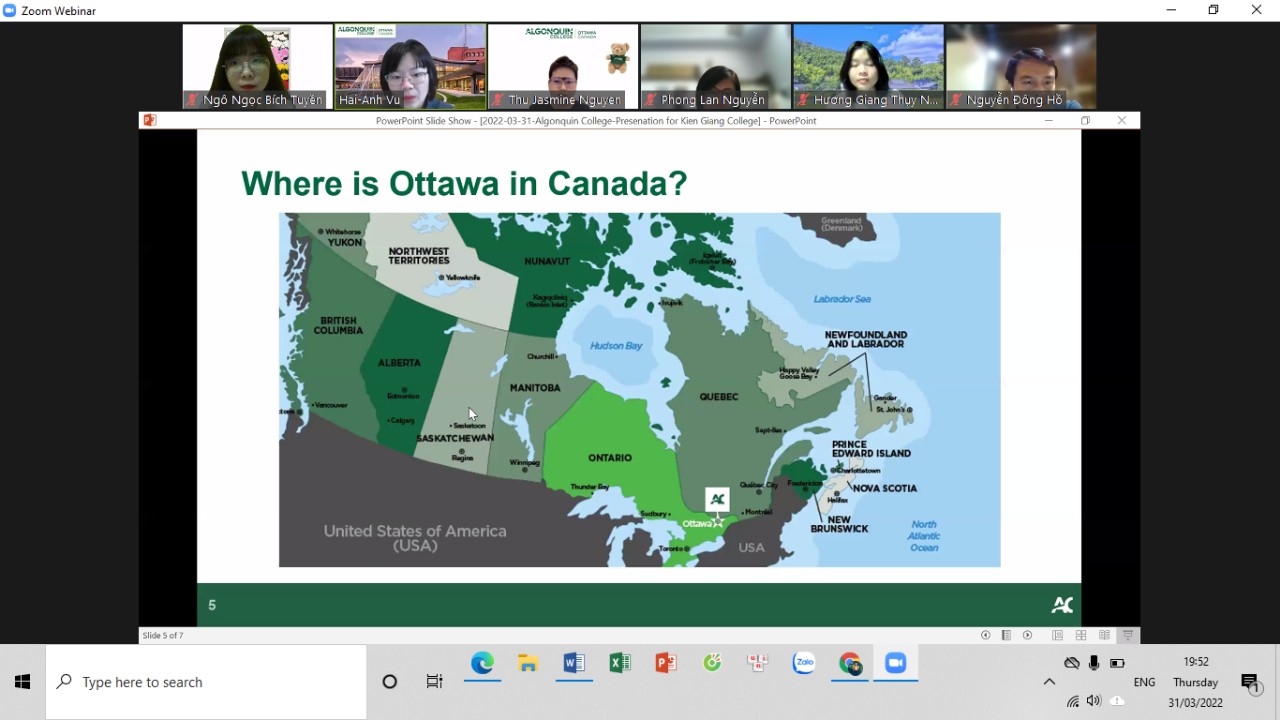The image size is (1280, 720).
Task: Advance to next slide using status bar arrow
Action: tap(1027, 635)
